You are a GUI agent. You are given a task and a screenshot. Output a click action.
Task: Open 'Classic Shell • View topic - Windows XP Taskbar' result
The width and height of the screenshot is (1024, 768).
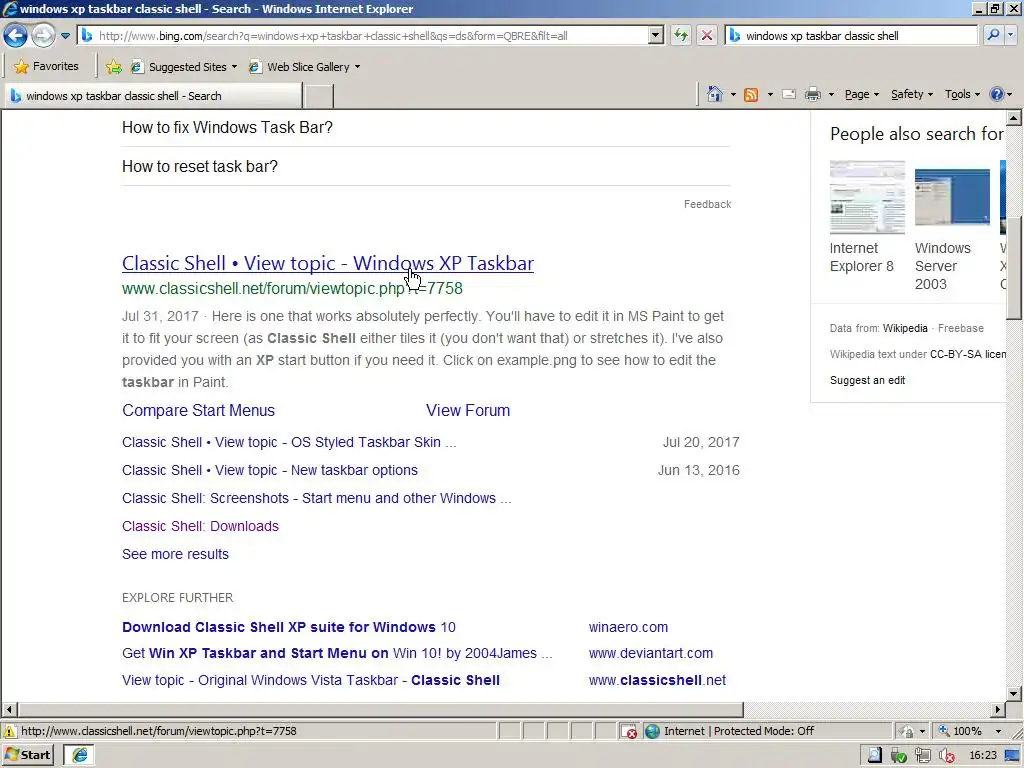(x=328, y=263)
